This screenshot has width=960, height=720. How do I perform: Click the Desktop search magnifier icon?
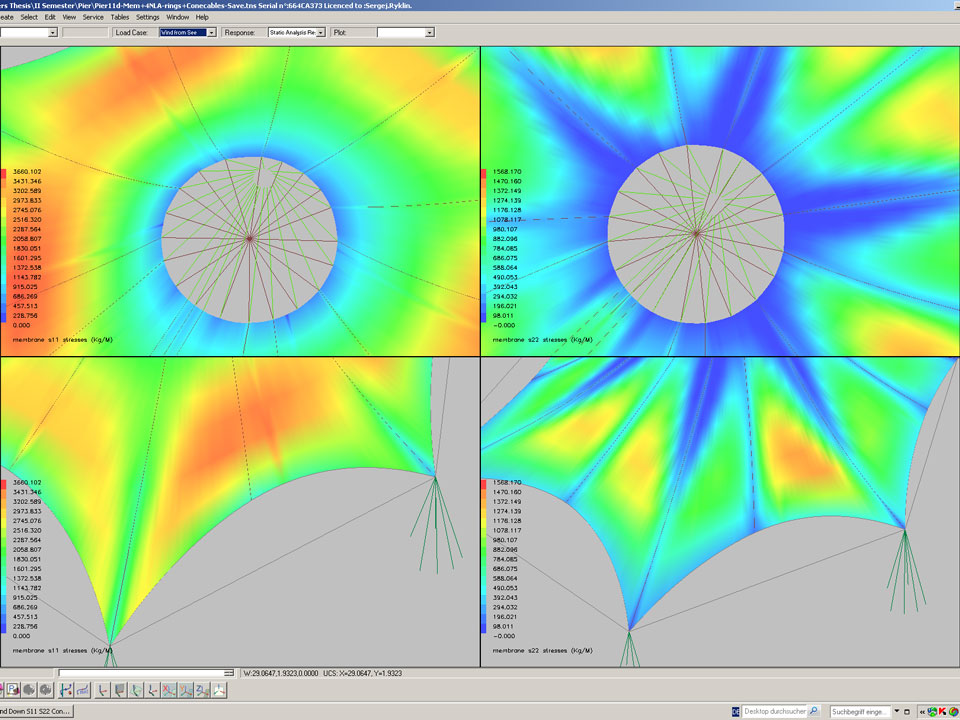(x=814, y=712)
